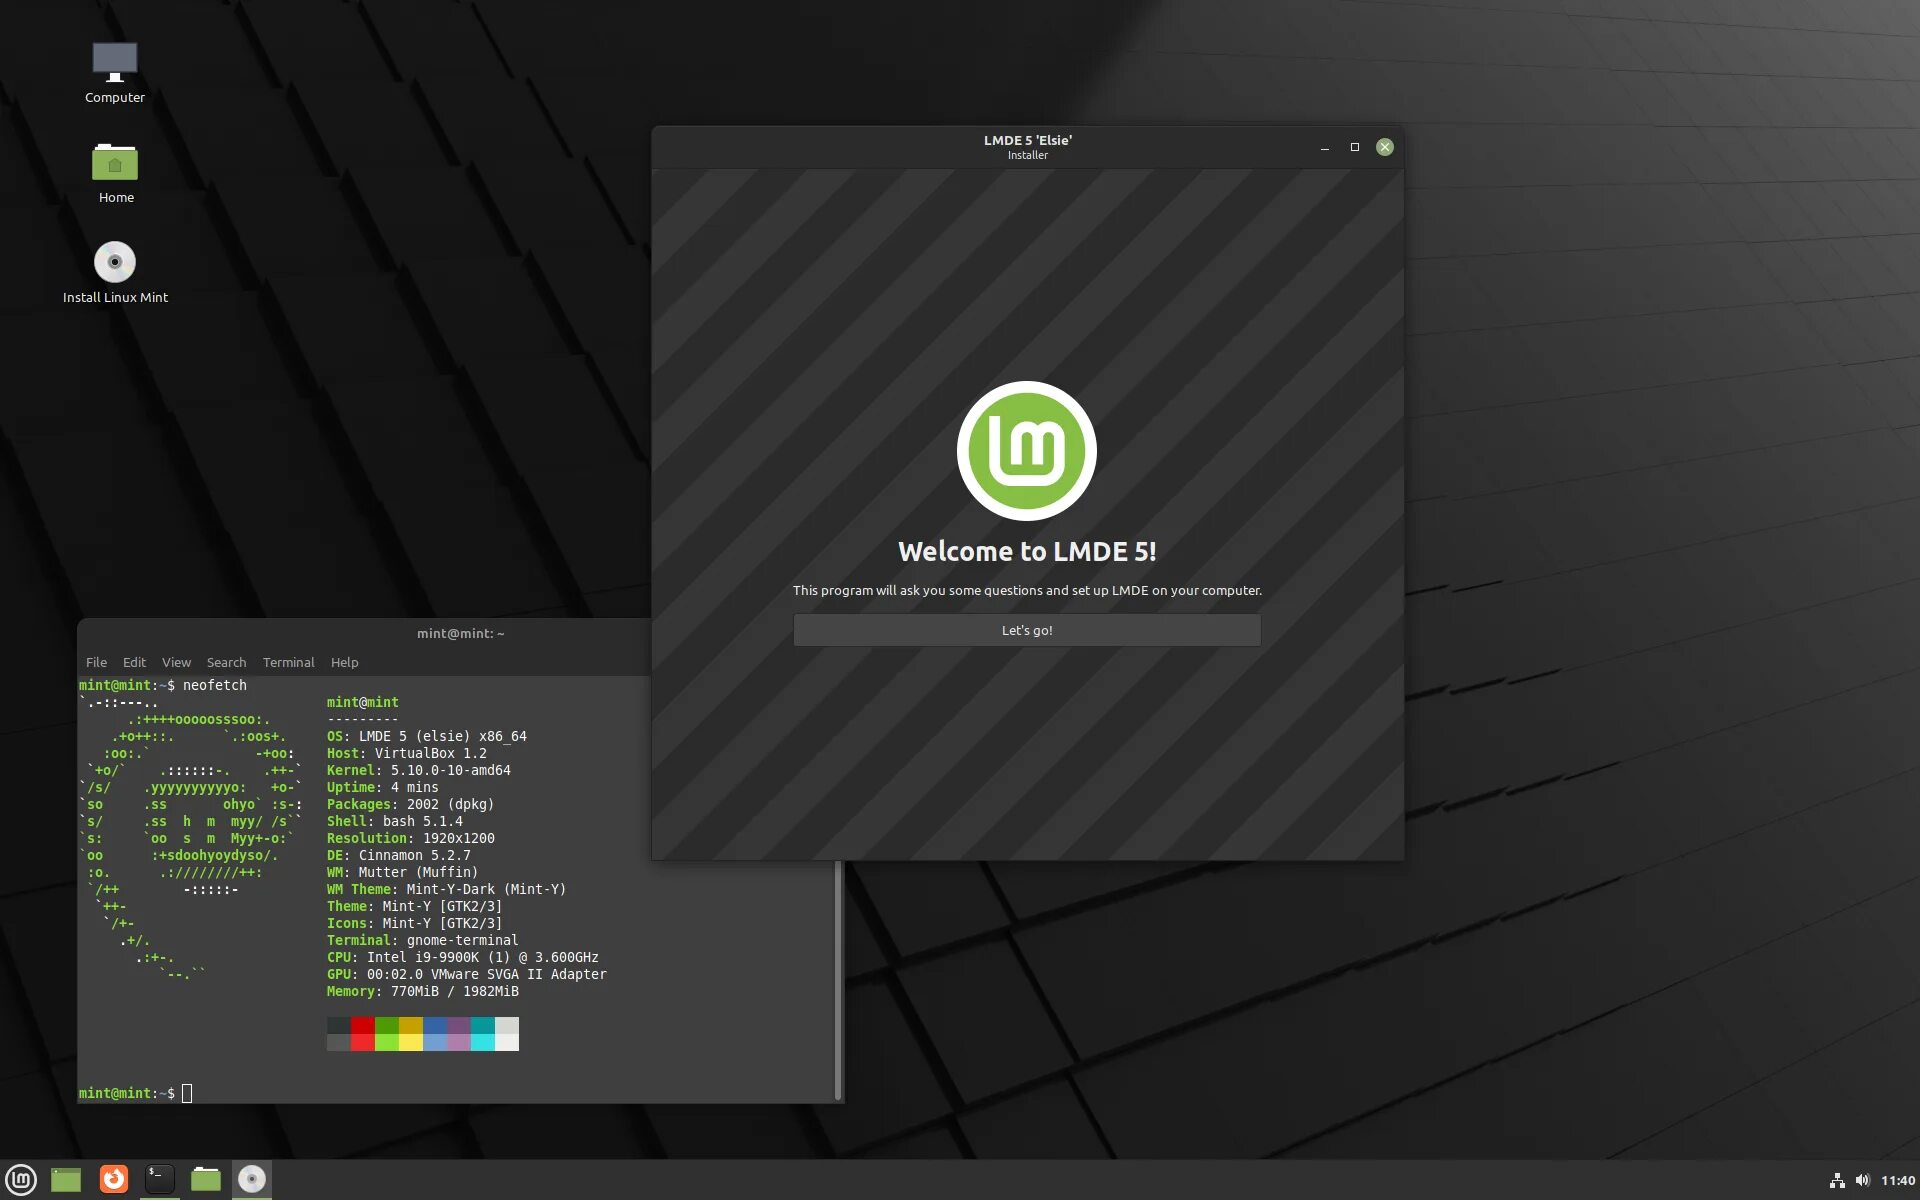Viewport: 1920px width, 1200px height.
Task: Open the terminal Search menu
Action: point(226,663)
